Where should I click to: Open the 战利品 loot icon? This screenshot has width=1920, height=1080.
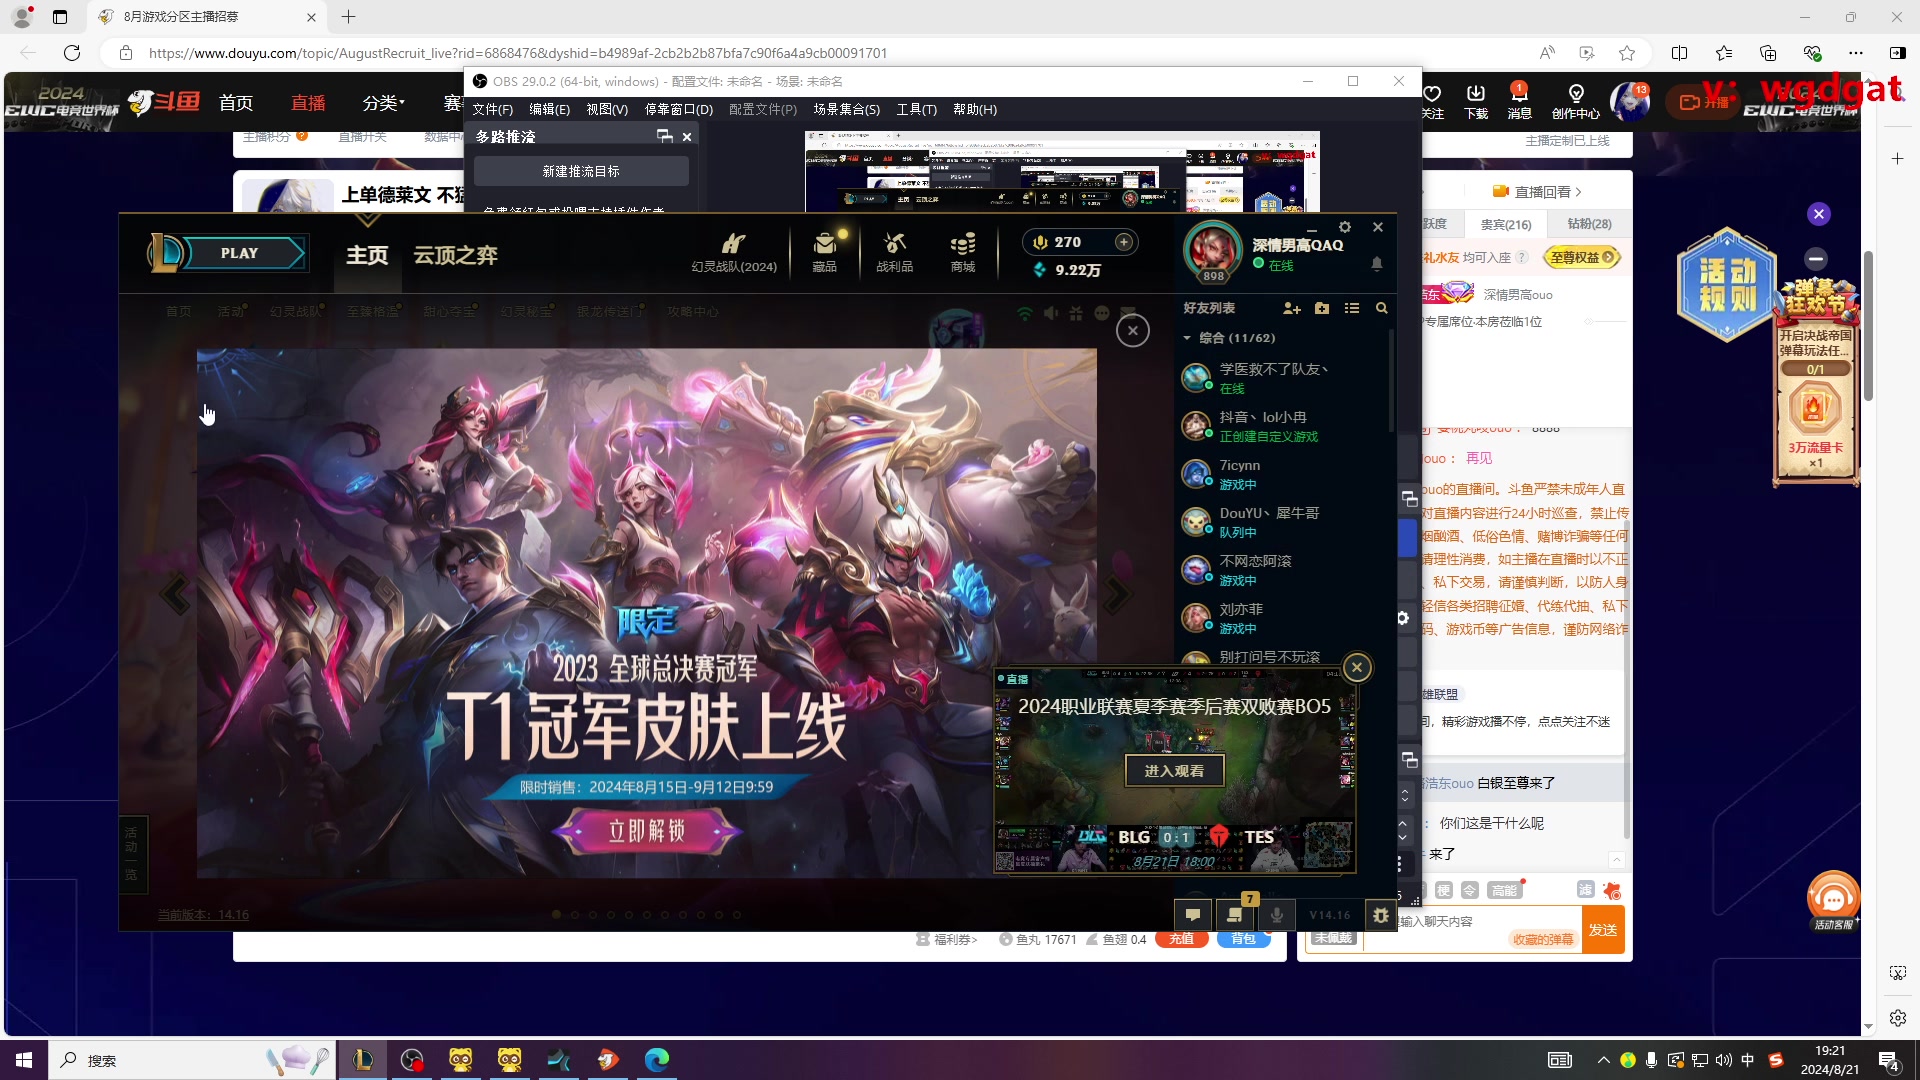pyautogui.click(x=894, y=252)
